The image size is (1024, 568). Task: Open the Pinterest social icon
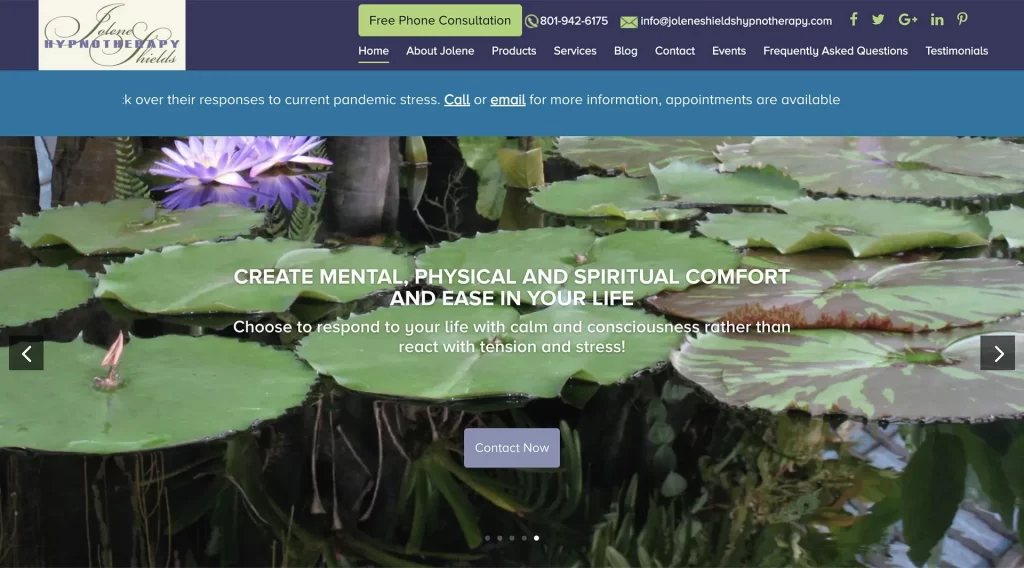tap(962, 20)
